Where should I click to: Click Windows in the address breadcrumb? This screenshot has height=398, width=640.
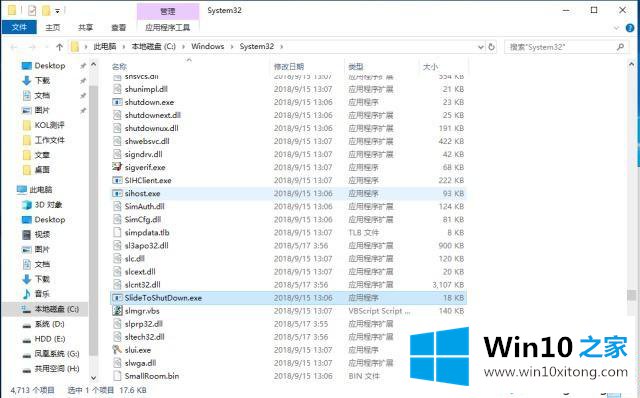coord(207,47)
